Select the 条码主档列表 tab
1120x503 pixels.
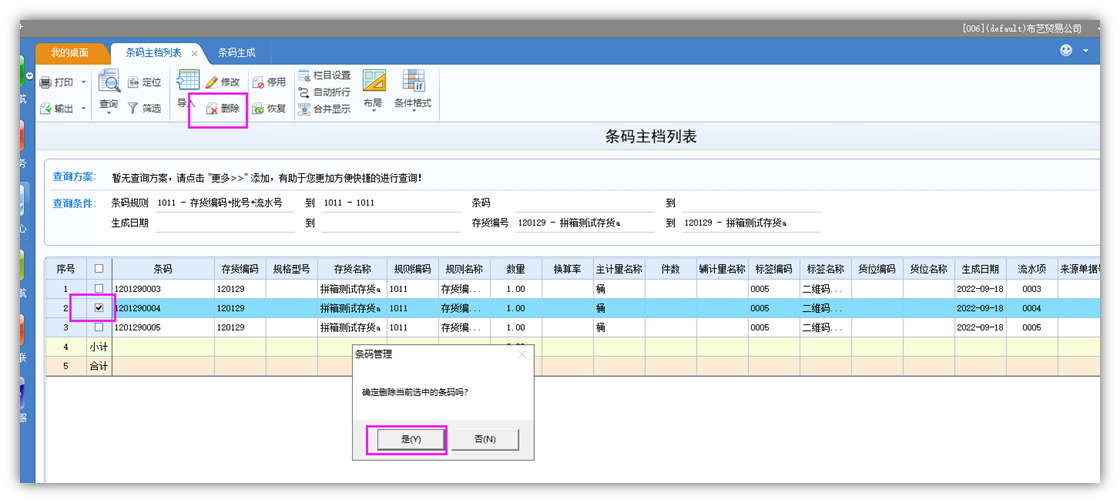coord(154,53)
